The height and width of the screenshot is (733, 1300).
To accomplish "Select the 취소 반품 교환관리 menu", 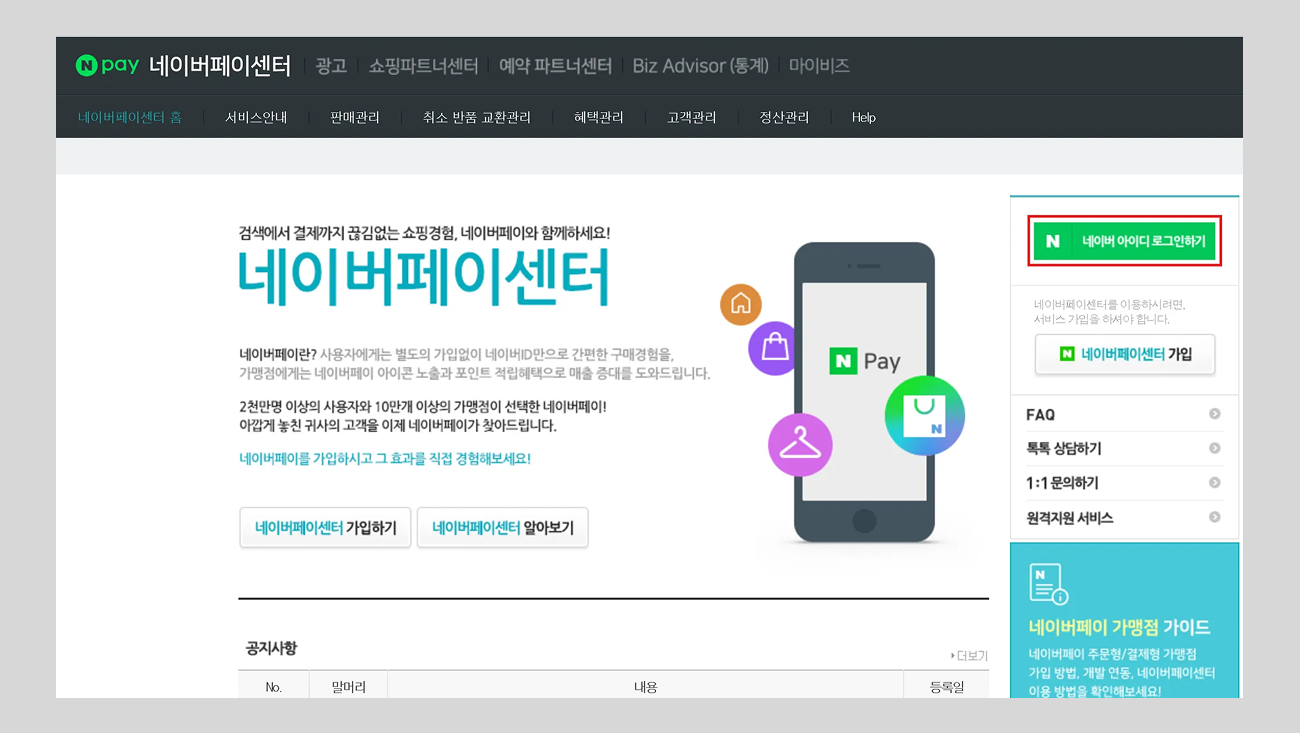I will point(477,117).
